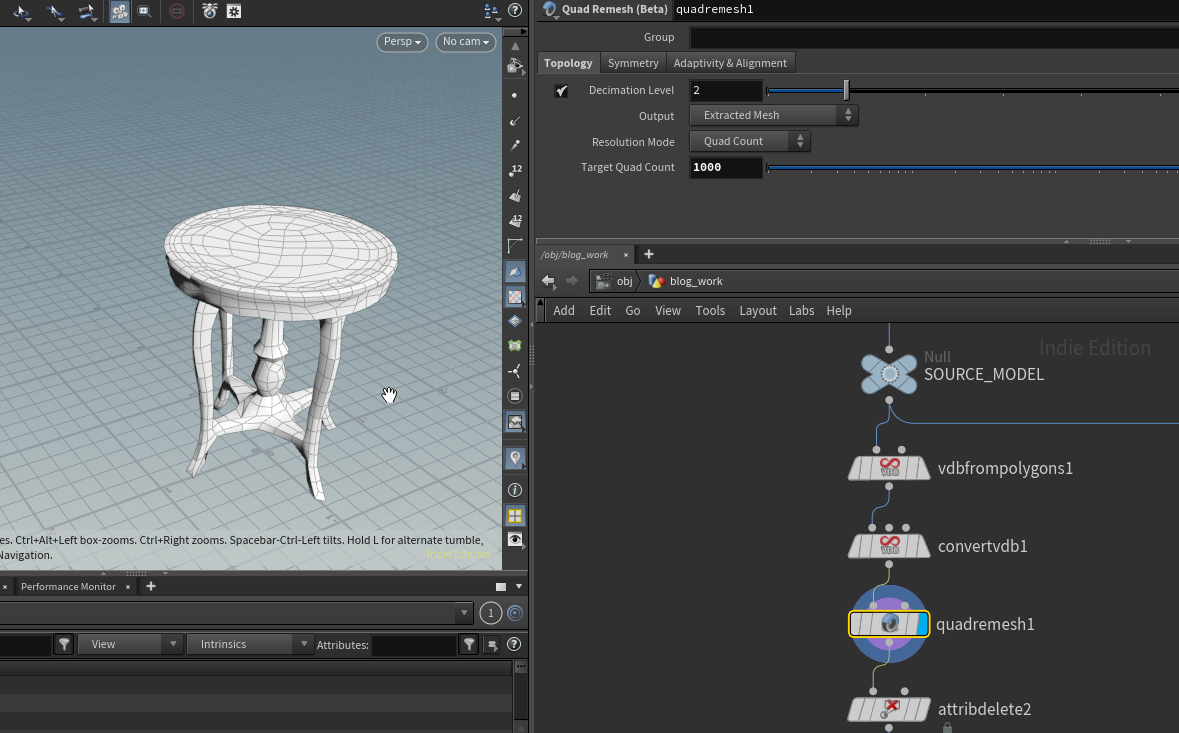Select the quadremesh1 node body
Image resolution: width=1179 pixels, height=733 pixels.
[889, 624]
